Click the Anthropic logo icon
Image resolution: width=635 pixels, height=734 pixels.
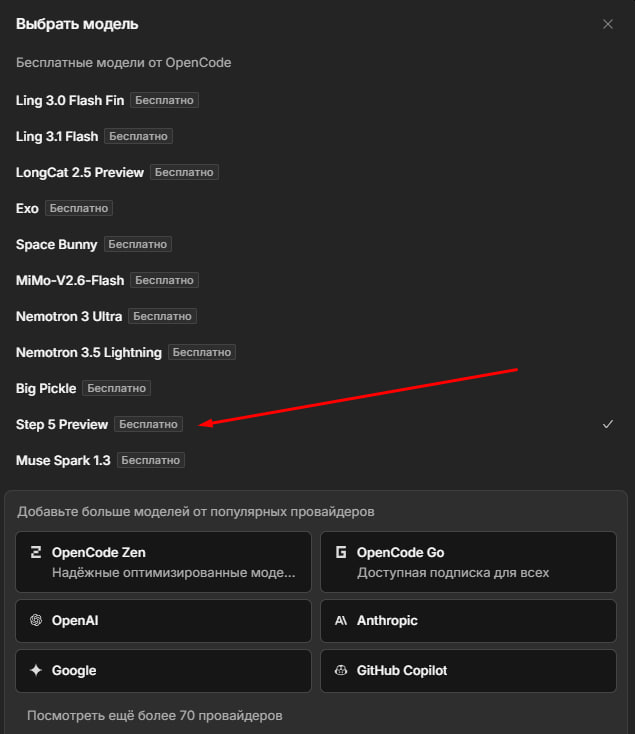(x=341, y=620)
